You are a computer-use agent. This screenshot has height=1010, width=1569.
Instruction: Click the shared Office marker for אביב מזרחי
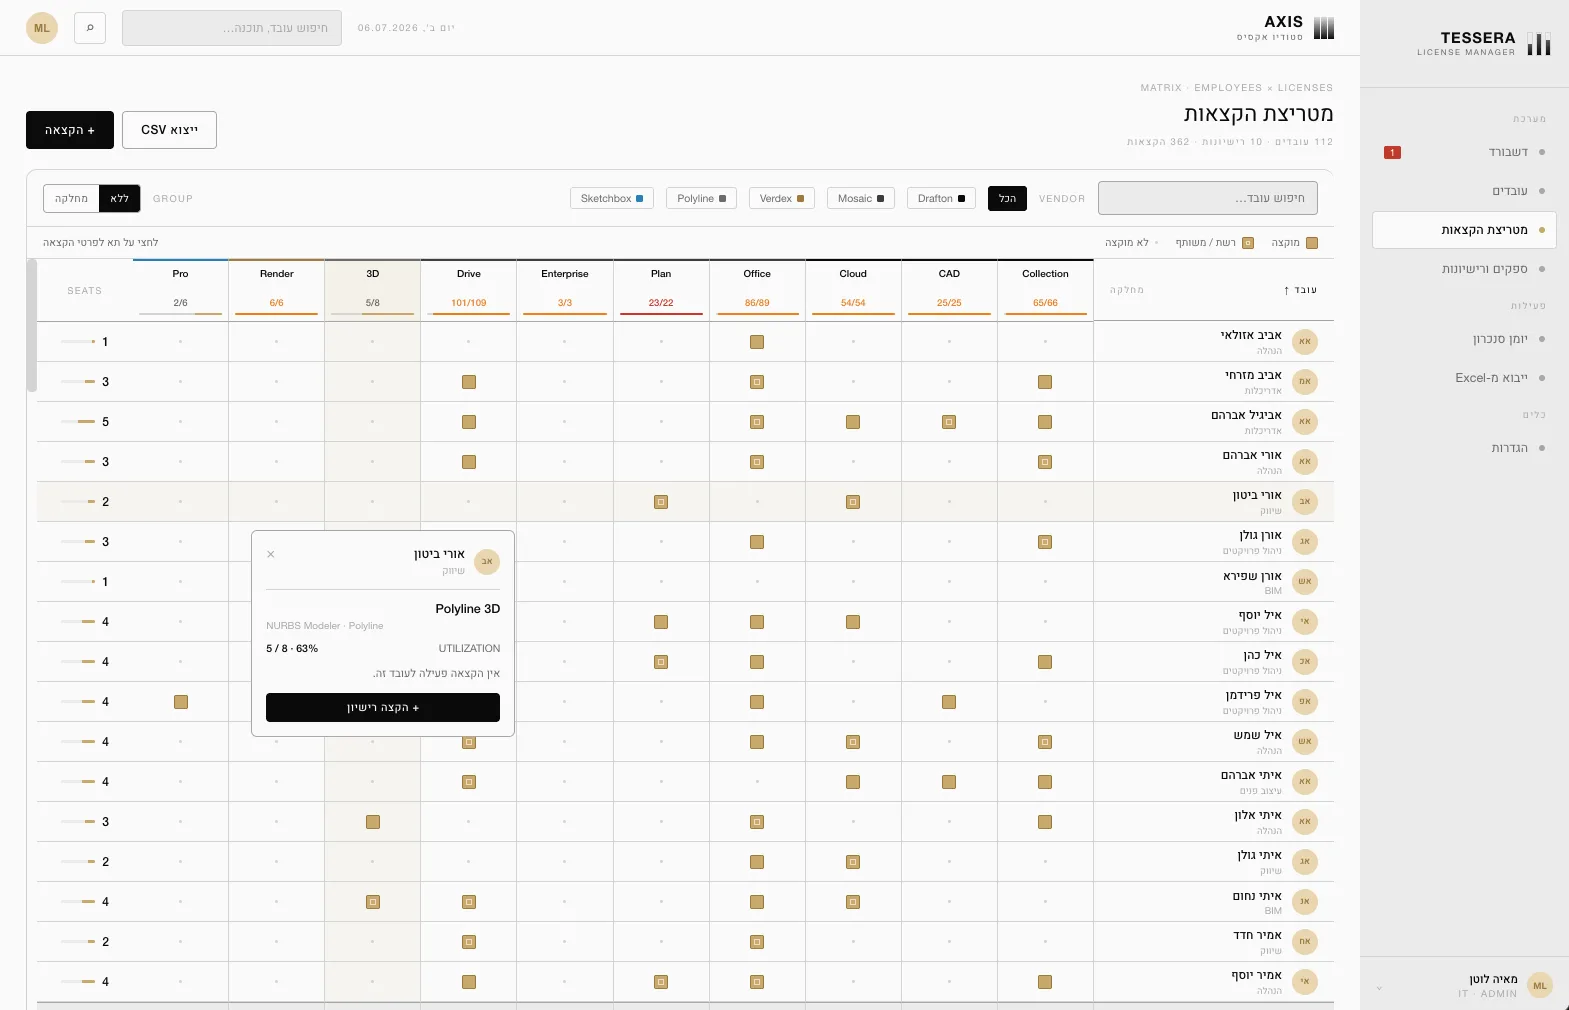click(757, 382)
